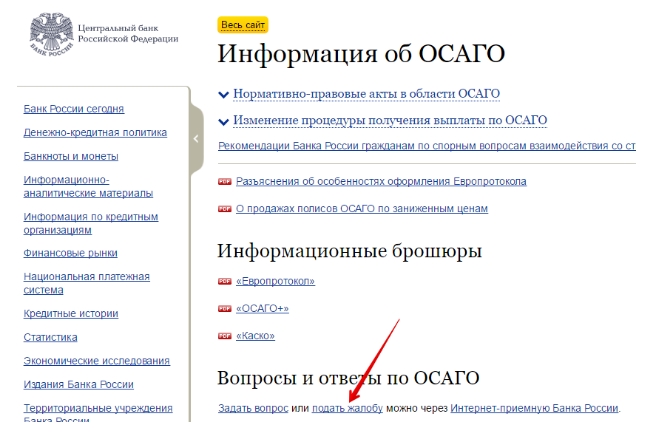The image size is (652, 432).
Task: Open Интернет-приемную Банка России link
Action: tap(534, 408)
